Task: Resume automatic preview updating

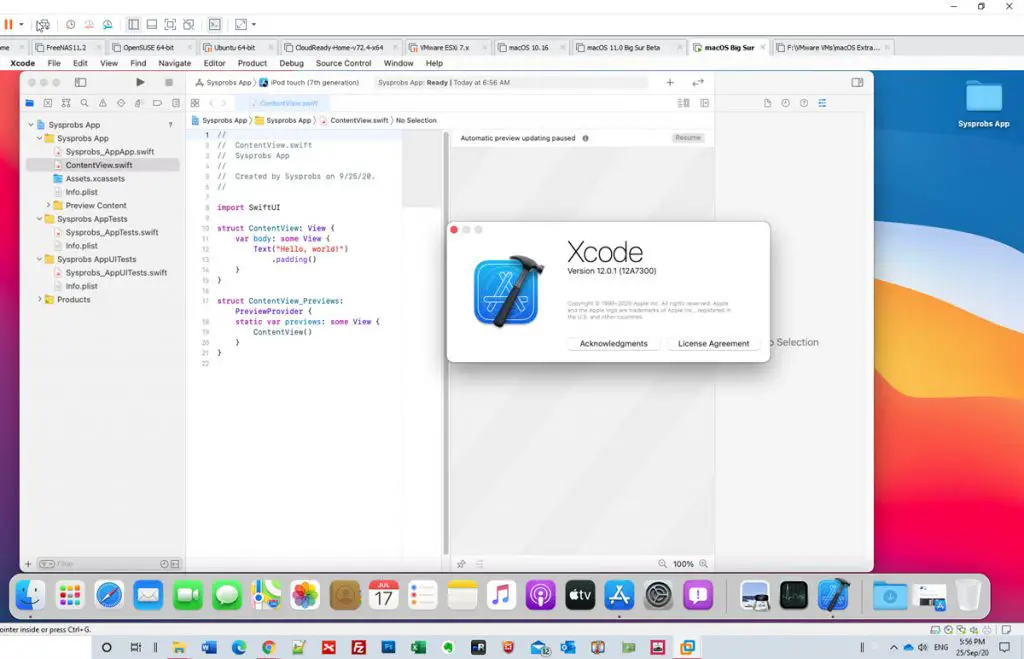Action: tap(688, 138)
